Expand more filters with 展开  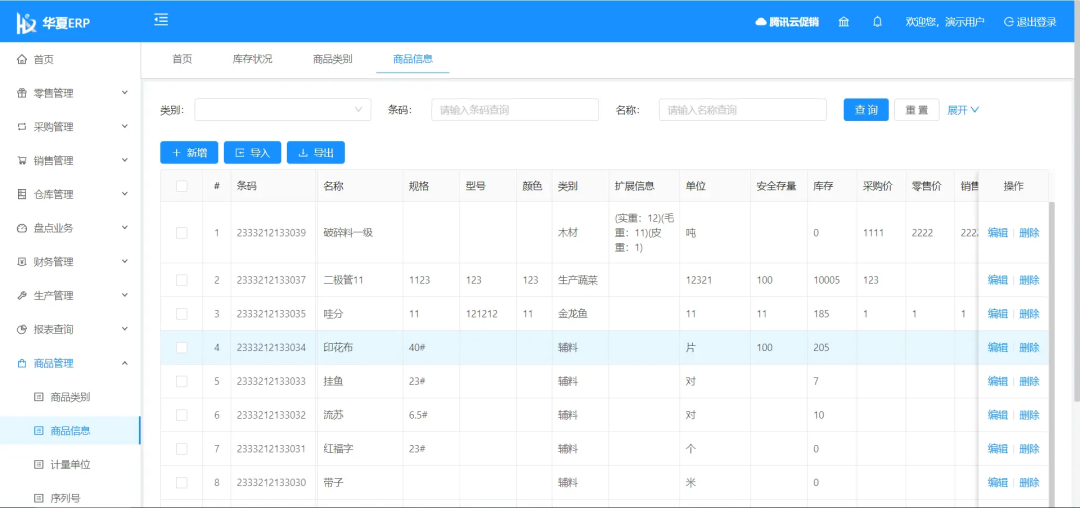pos(964,110)
